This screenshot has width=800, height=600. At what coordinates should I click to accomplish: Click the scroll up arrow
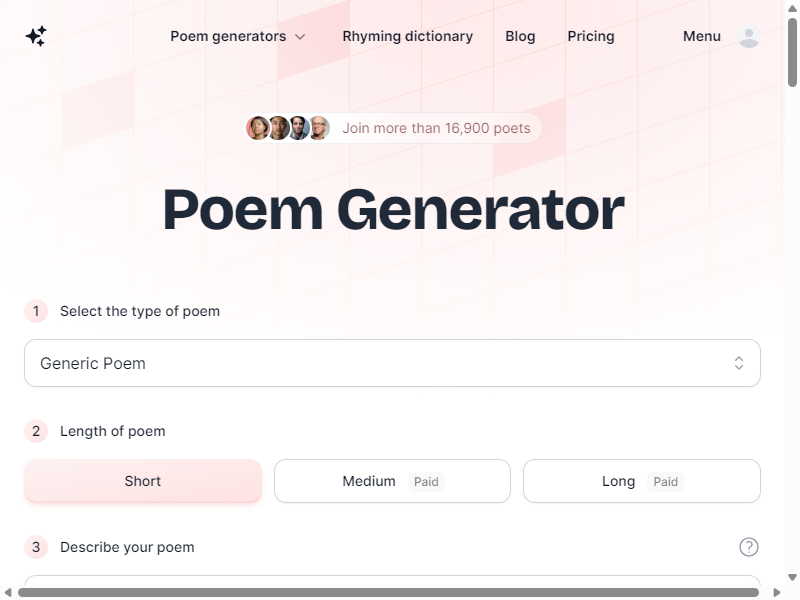[x=792, y=8]
